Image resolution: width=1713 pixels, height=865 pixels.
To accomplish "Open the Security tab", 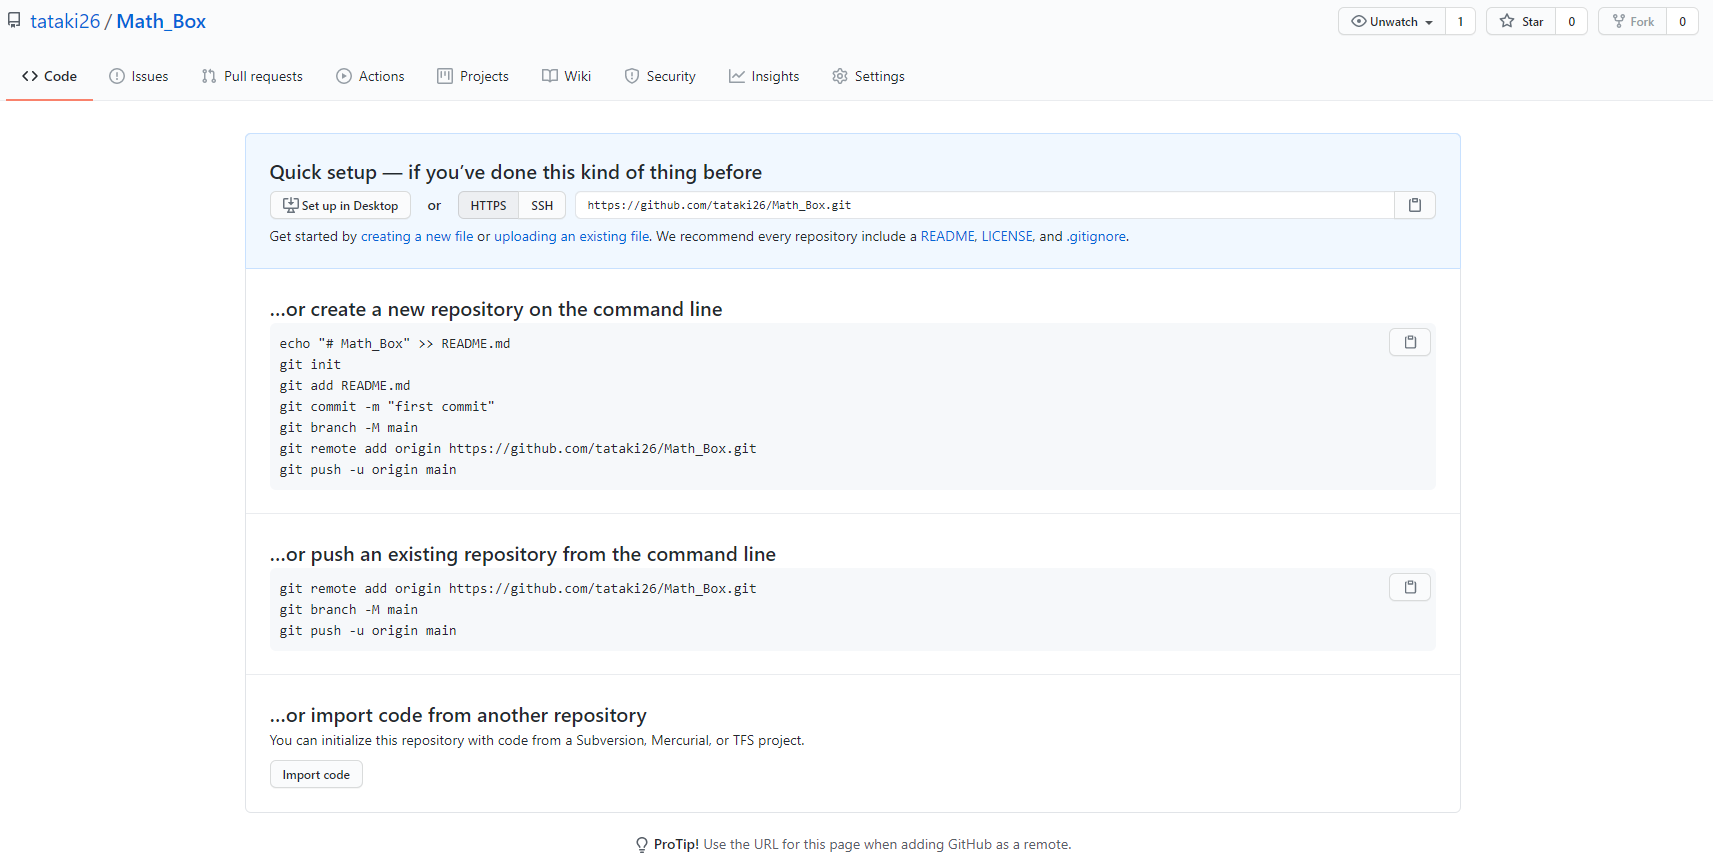I will [x=660, y=76].
